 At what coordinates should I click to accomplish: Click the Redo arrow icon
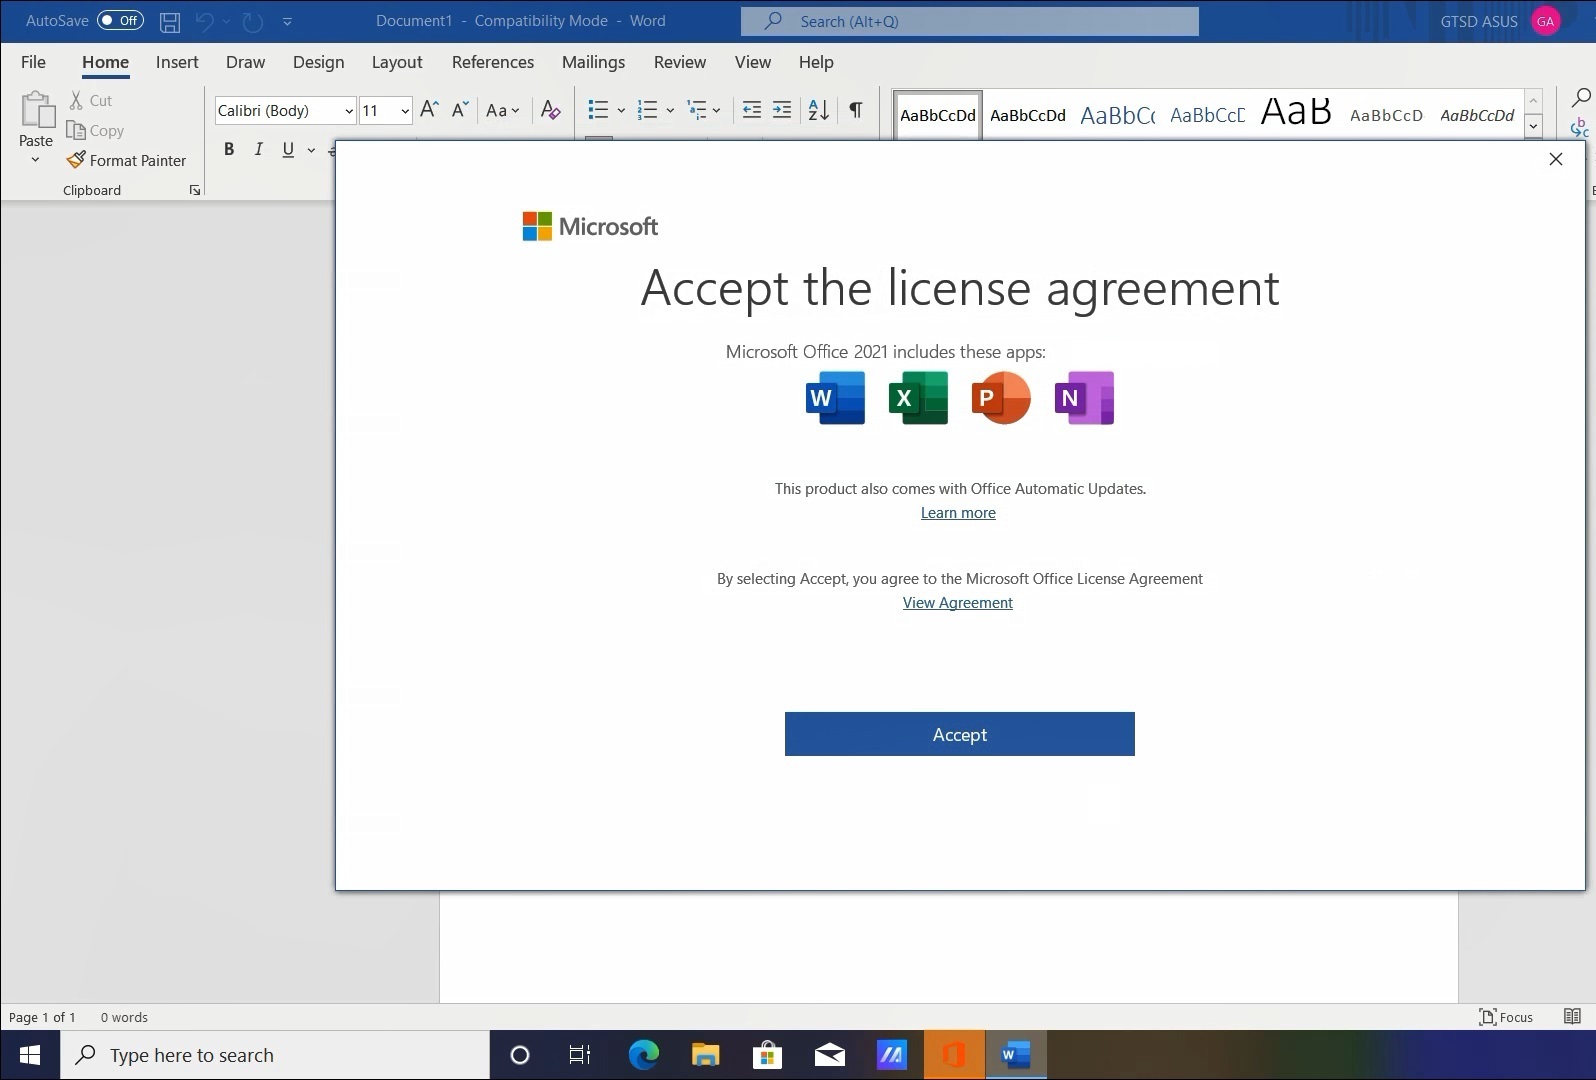coord(253,21)
